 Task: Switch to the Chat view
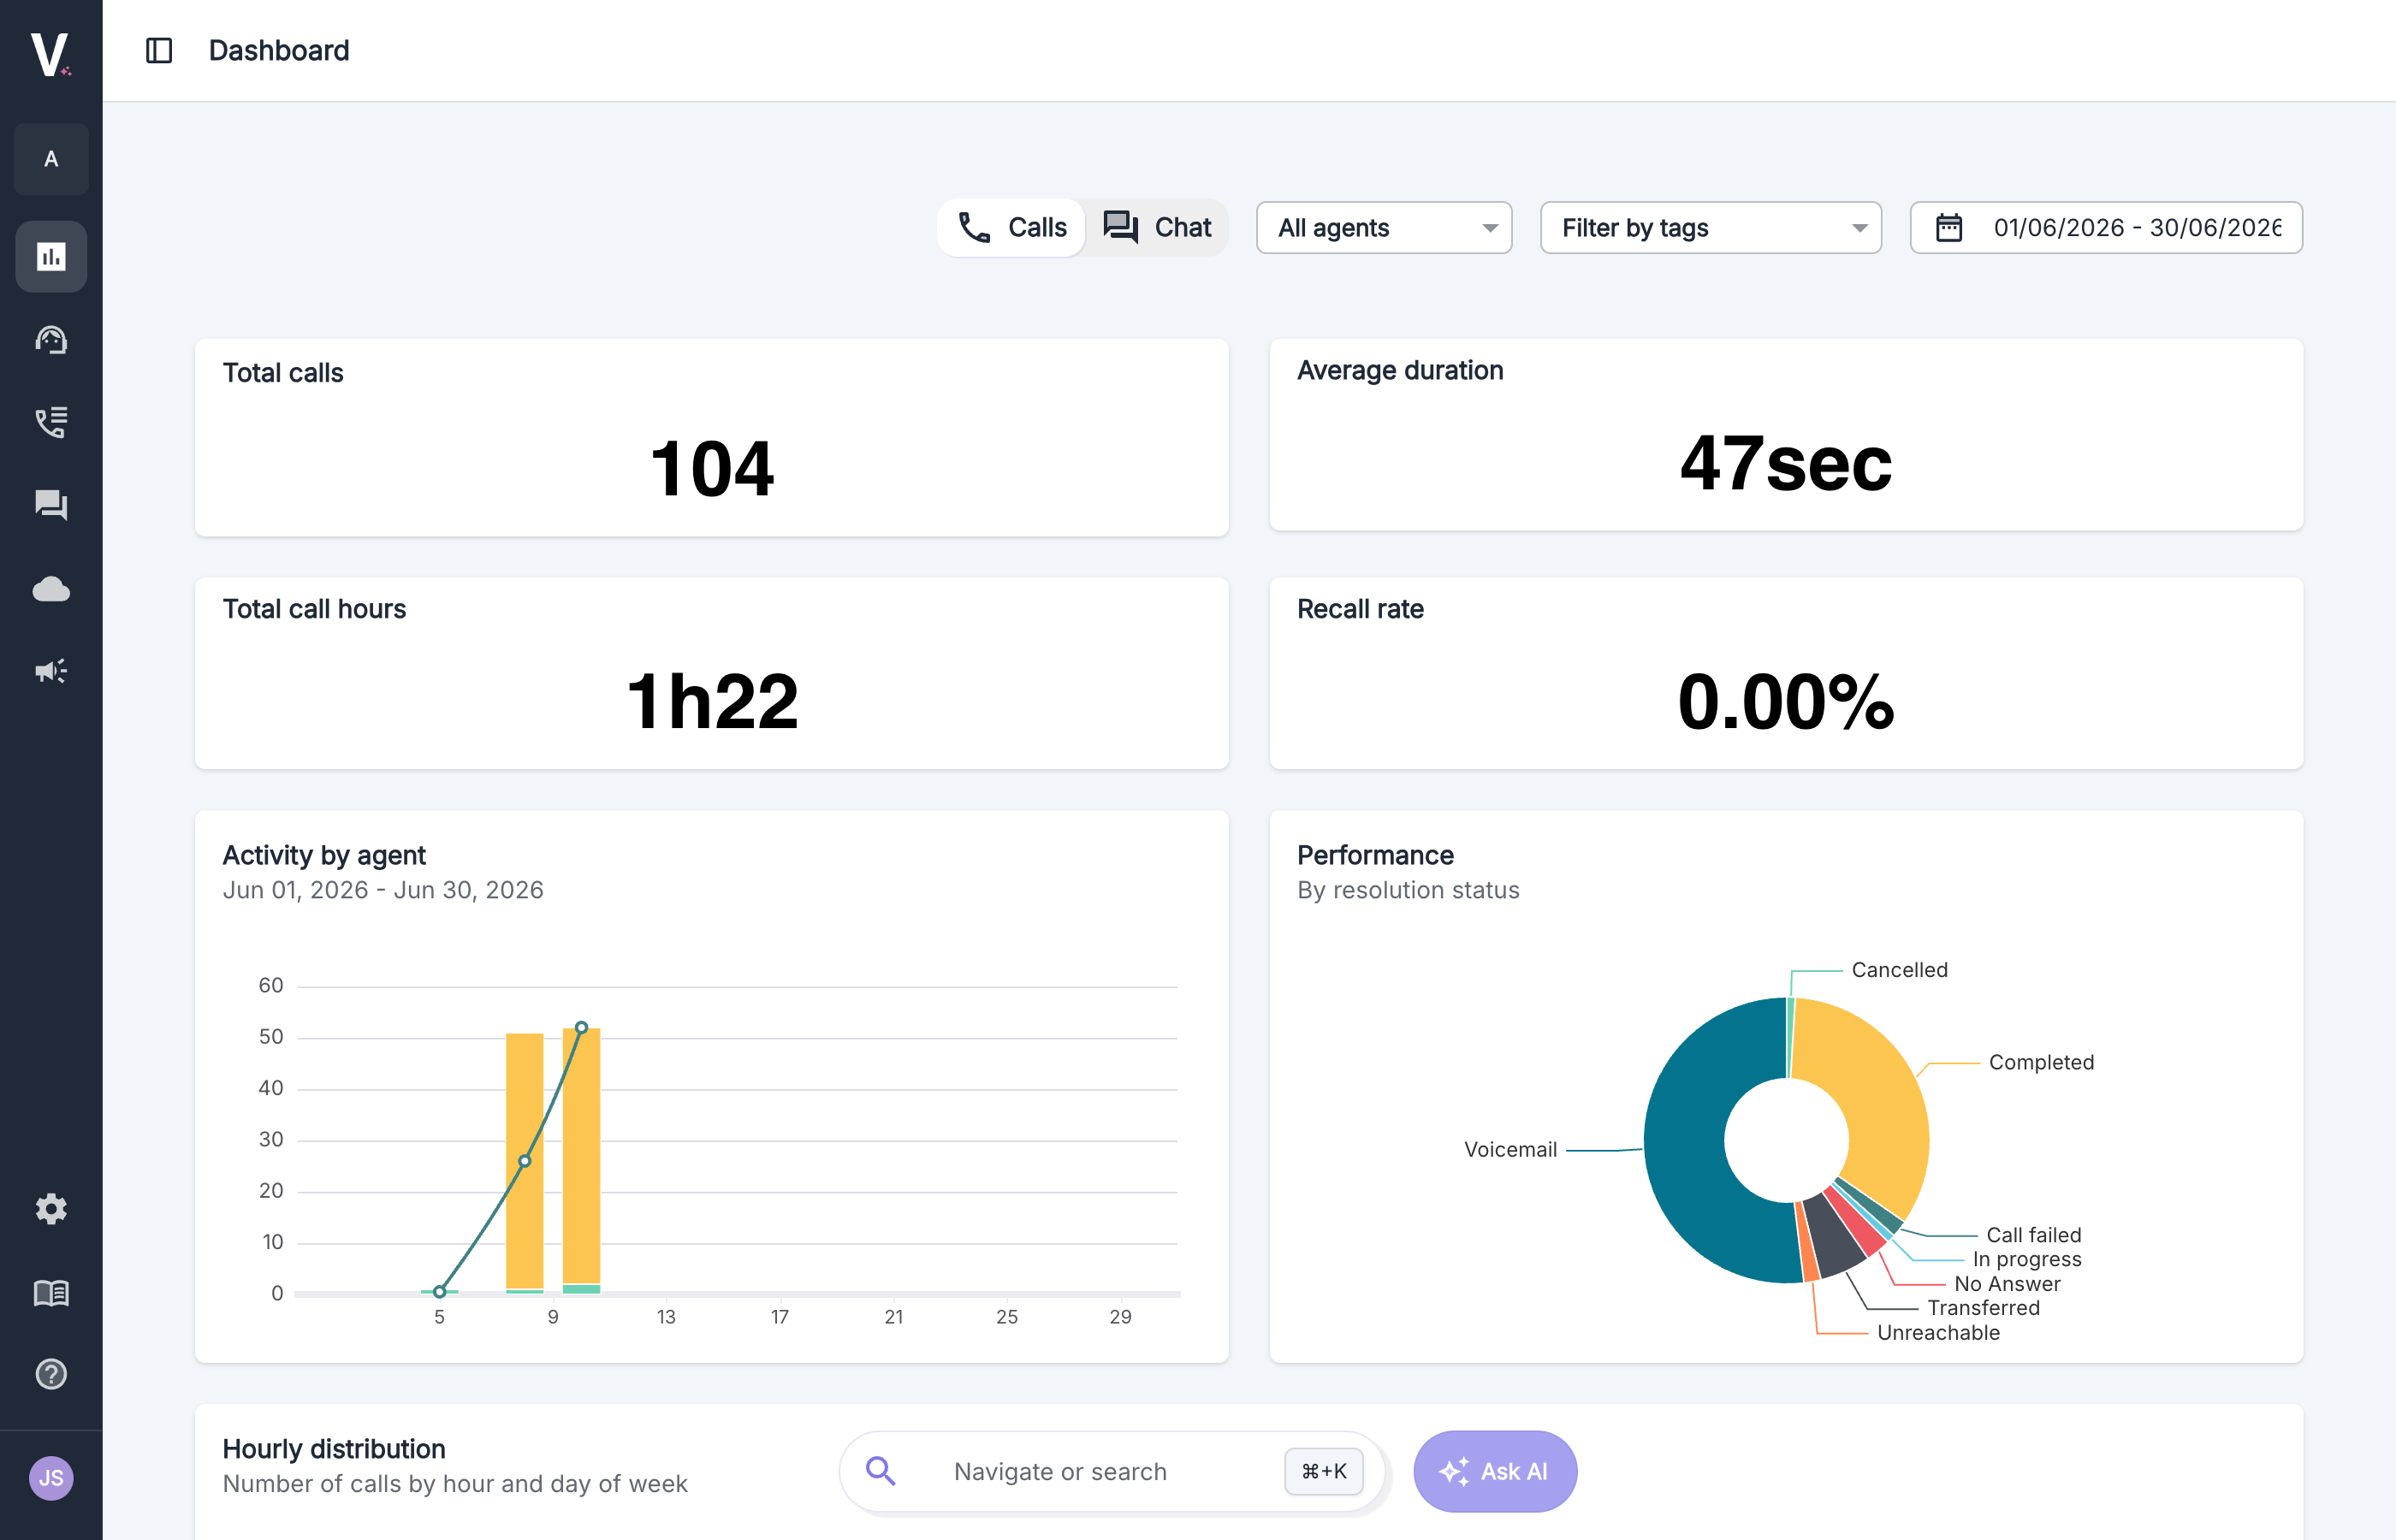coord(1157,227)
